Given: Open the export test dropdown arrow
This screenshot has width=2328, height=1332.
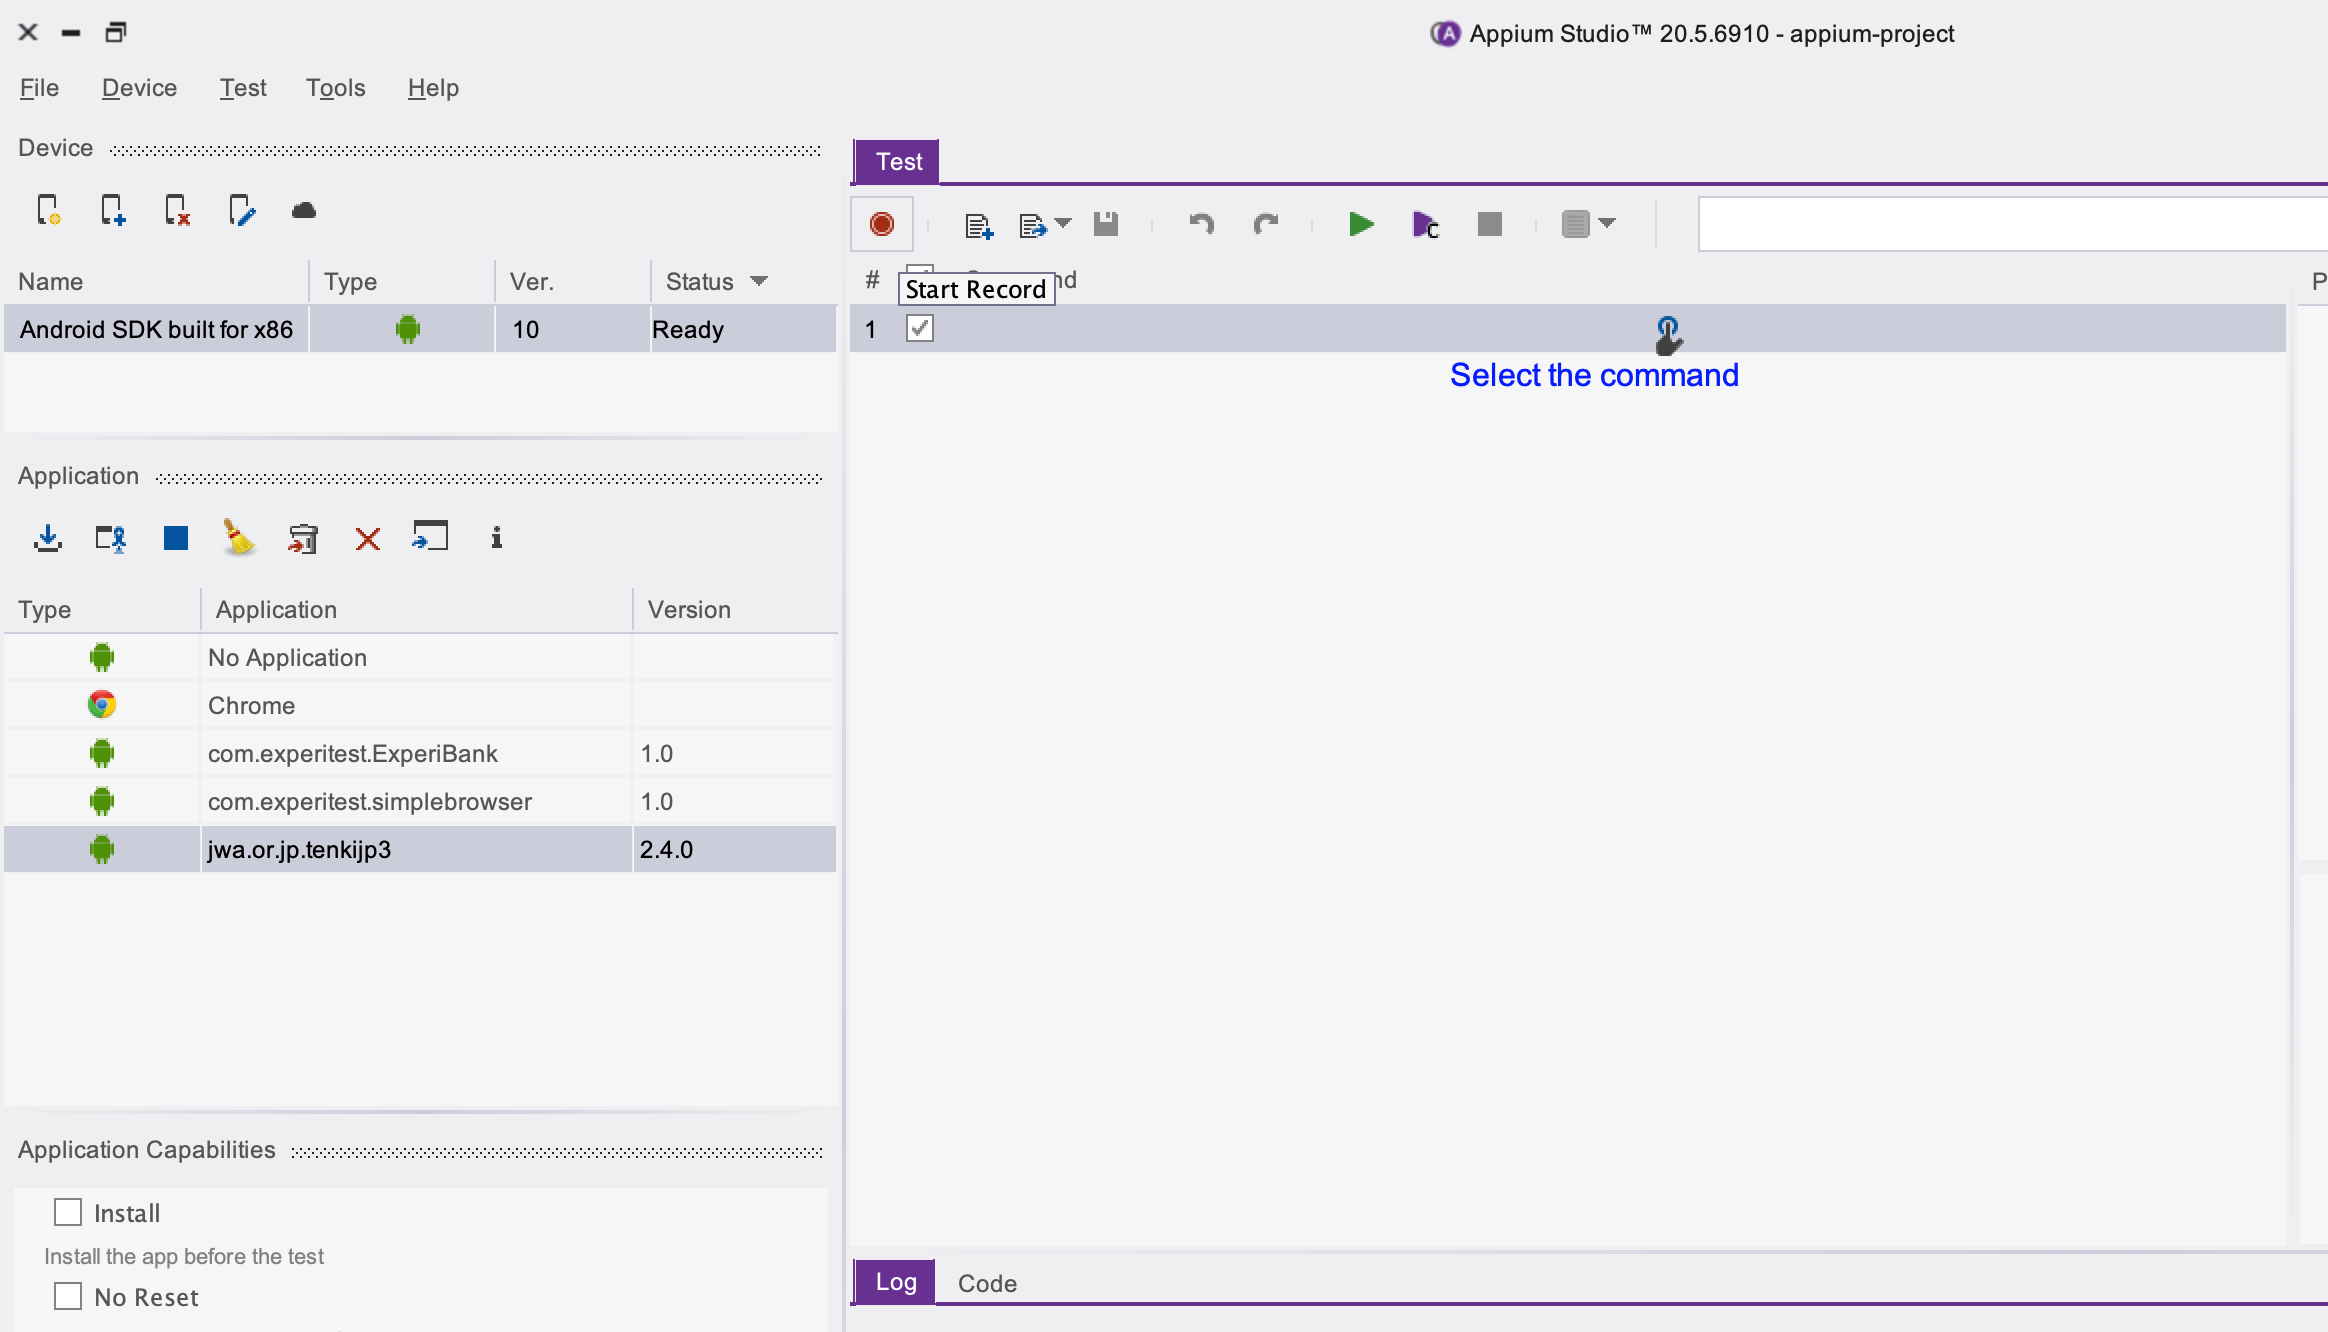Looking at the screenshot, I should tap(1063, 223).
